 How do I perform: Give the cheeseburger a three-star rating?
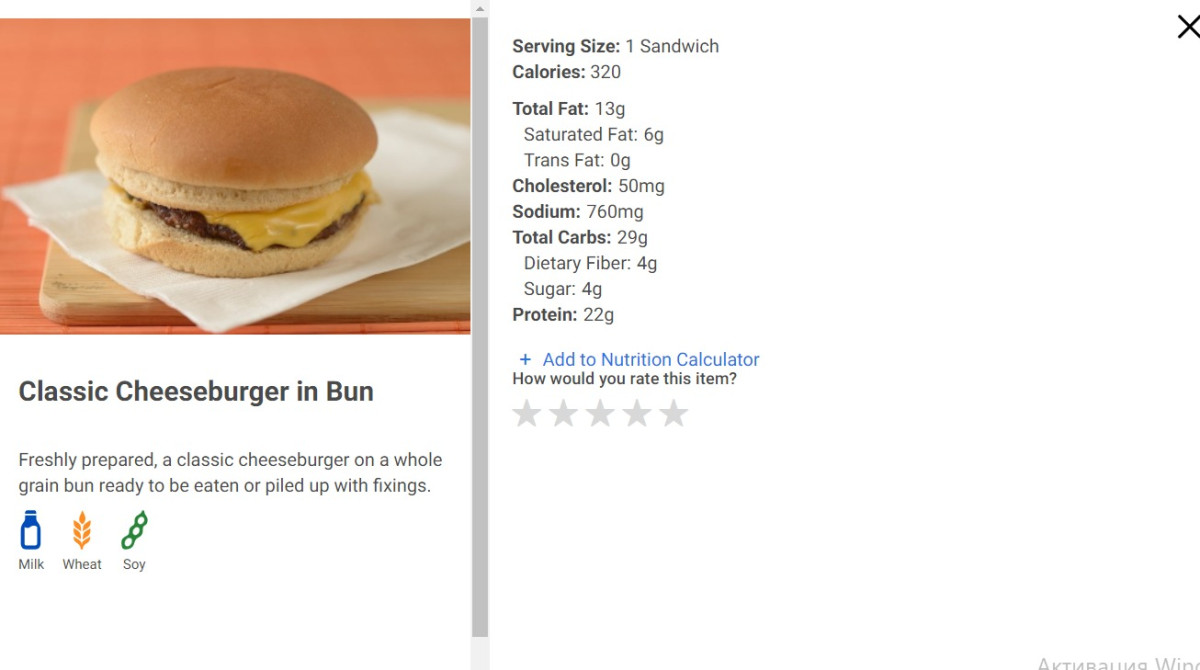[600, 413]
